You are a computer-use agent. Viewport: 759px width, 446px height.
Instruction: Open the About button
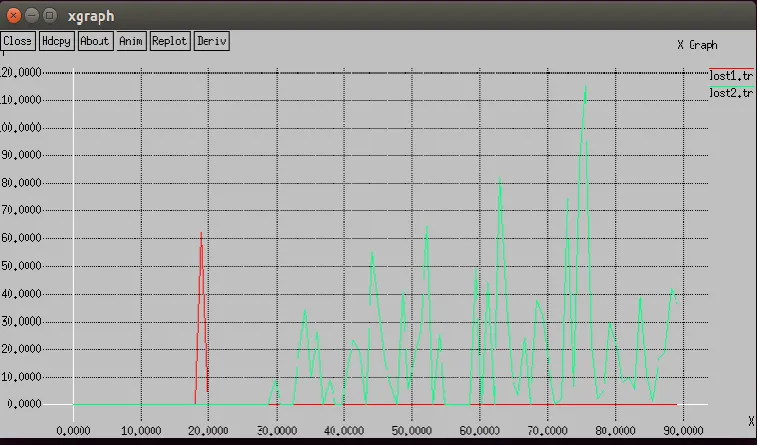[x=95, y=41]
